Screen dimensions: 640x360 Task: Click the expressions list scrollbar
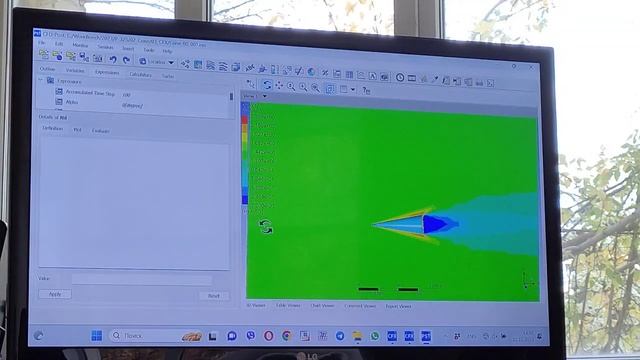tap(231, 97)
